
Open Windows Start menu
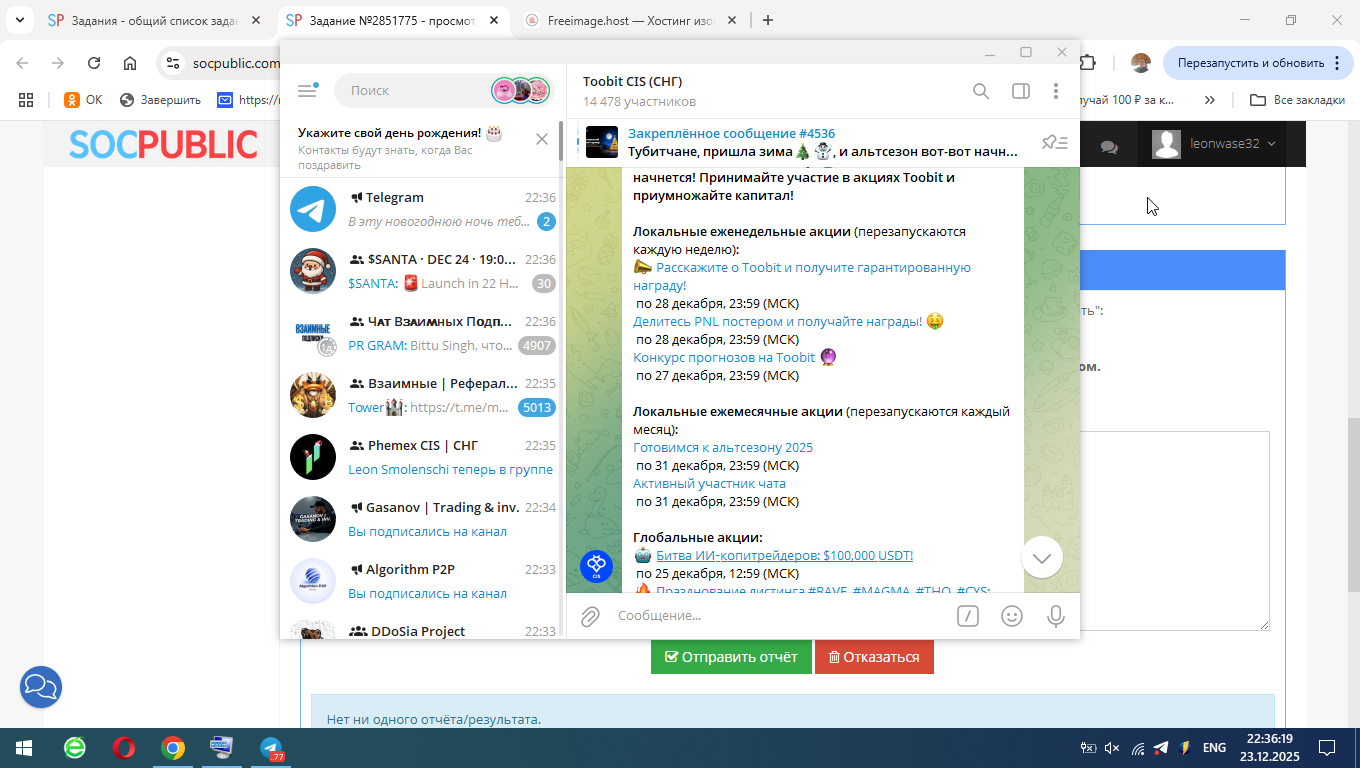click(24, 748)
